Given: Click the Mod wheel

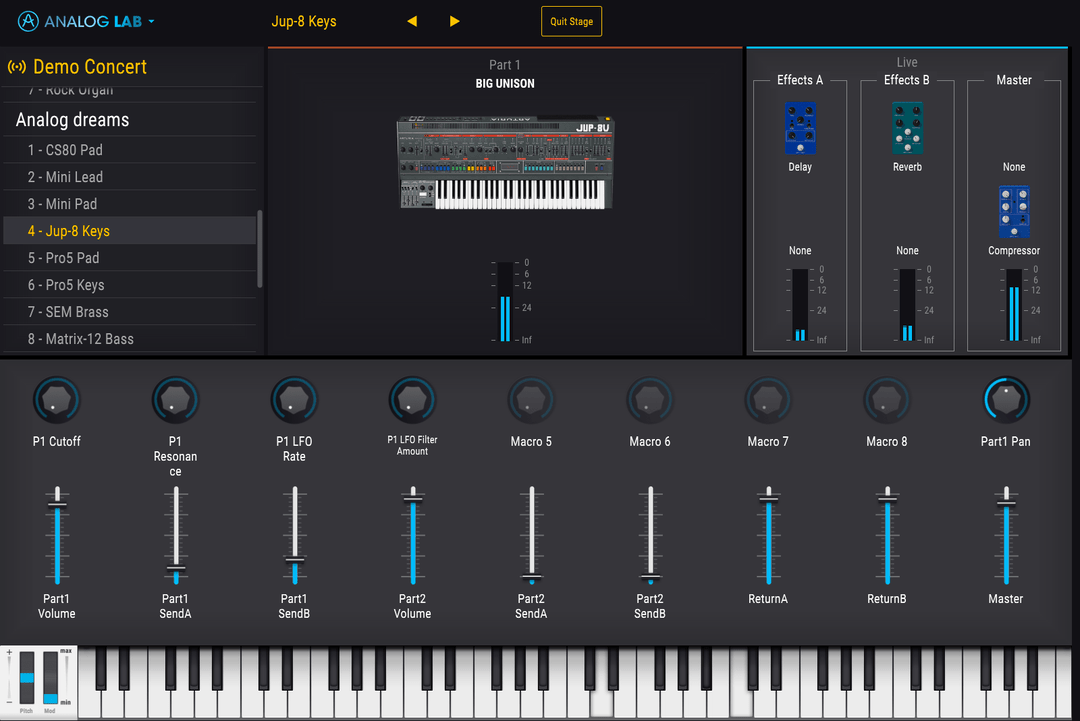Looking at the screenshot, I should (50, 678).
